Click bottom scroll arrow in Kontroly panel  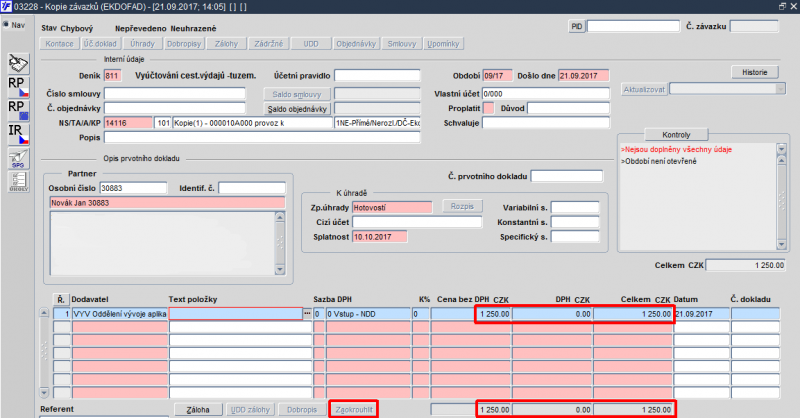point(781,244)
